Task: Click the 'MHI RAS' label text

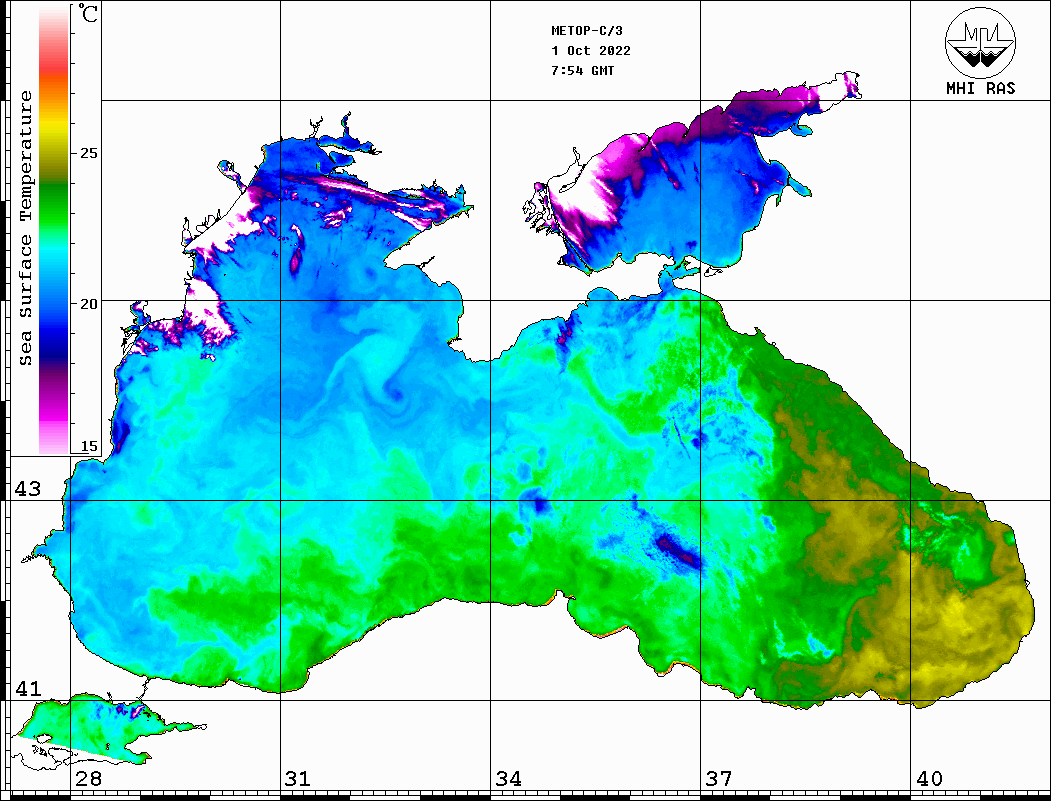Action: coord(981,88)
